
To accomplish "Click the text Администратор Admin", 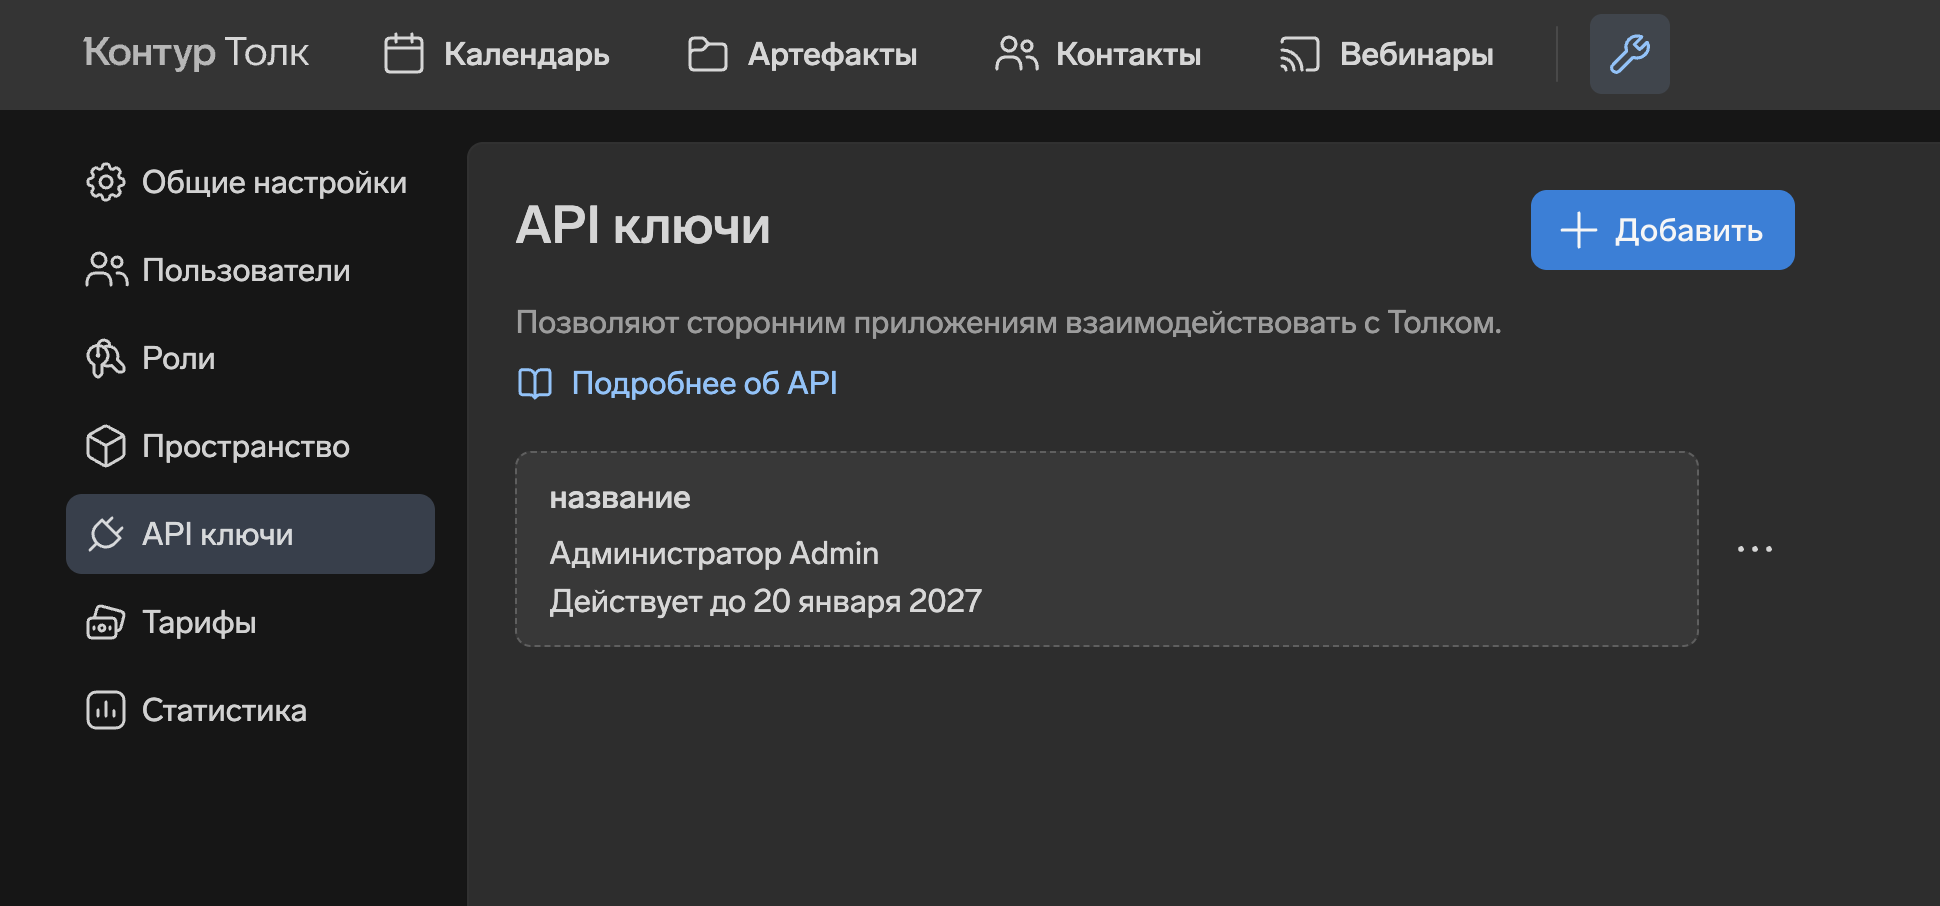I will coord(714,553).
